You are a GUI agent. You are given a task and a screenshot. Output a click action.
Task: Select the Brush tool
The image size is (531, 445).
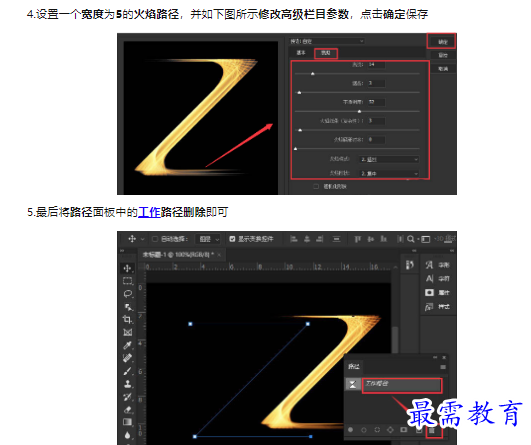coord(128,371)
